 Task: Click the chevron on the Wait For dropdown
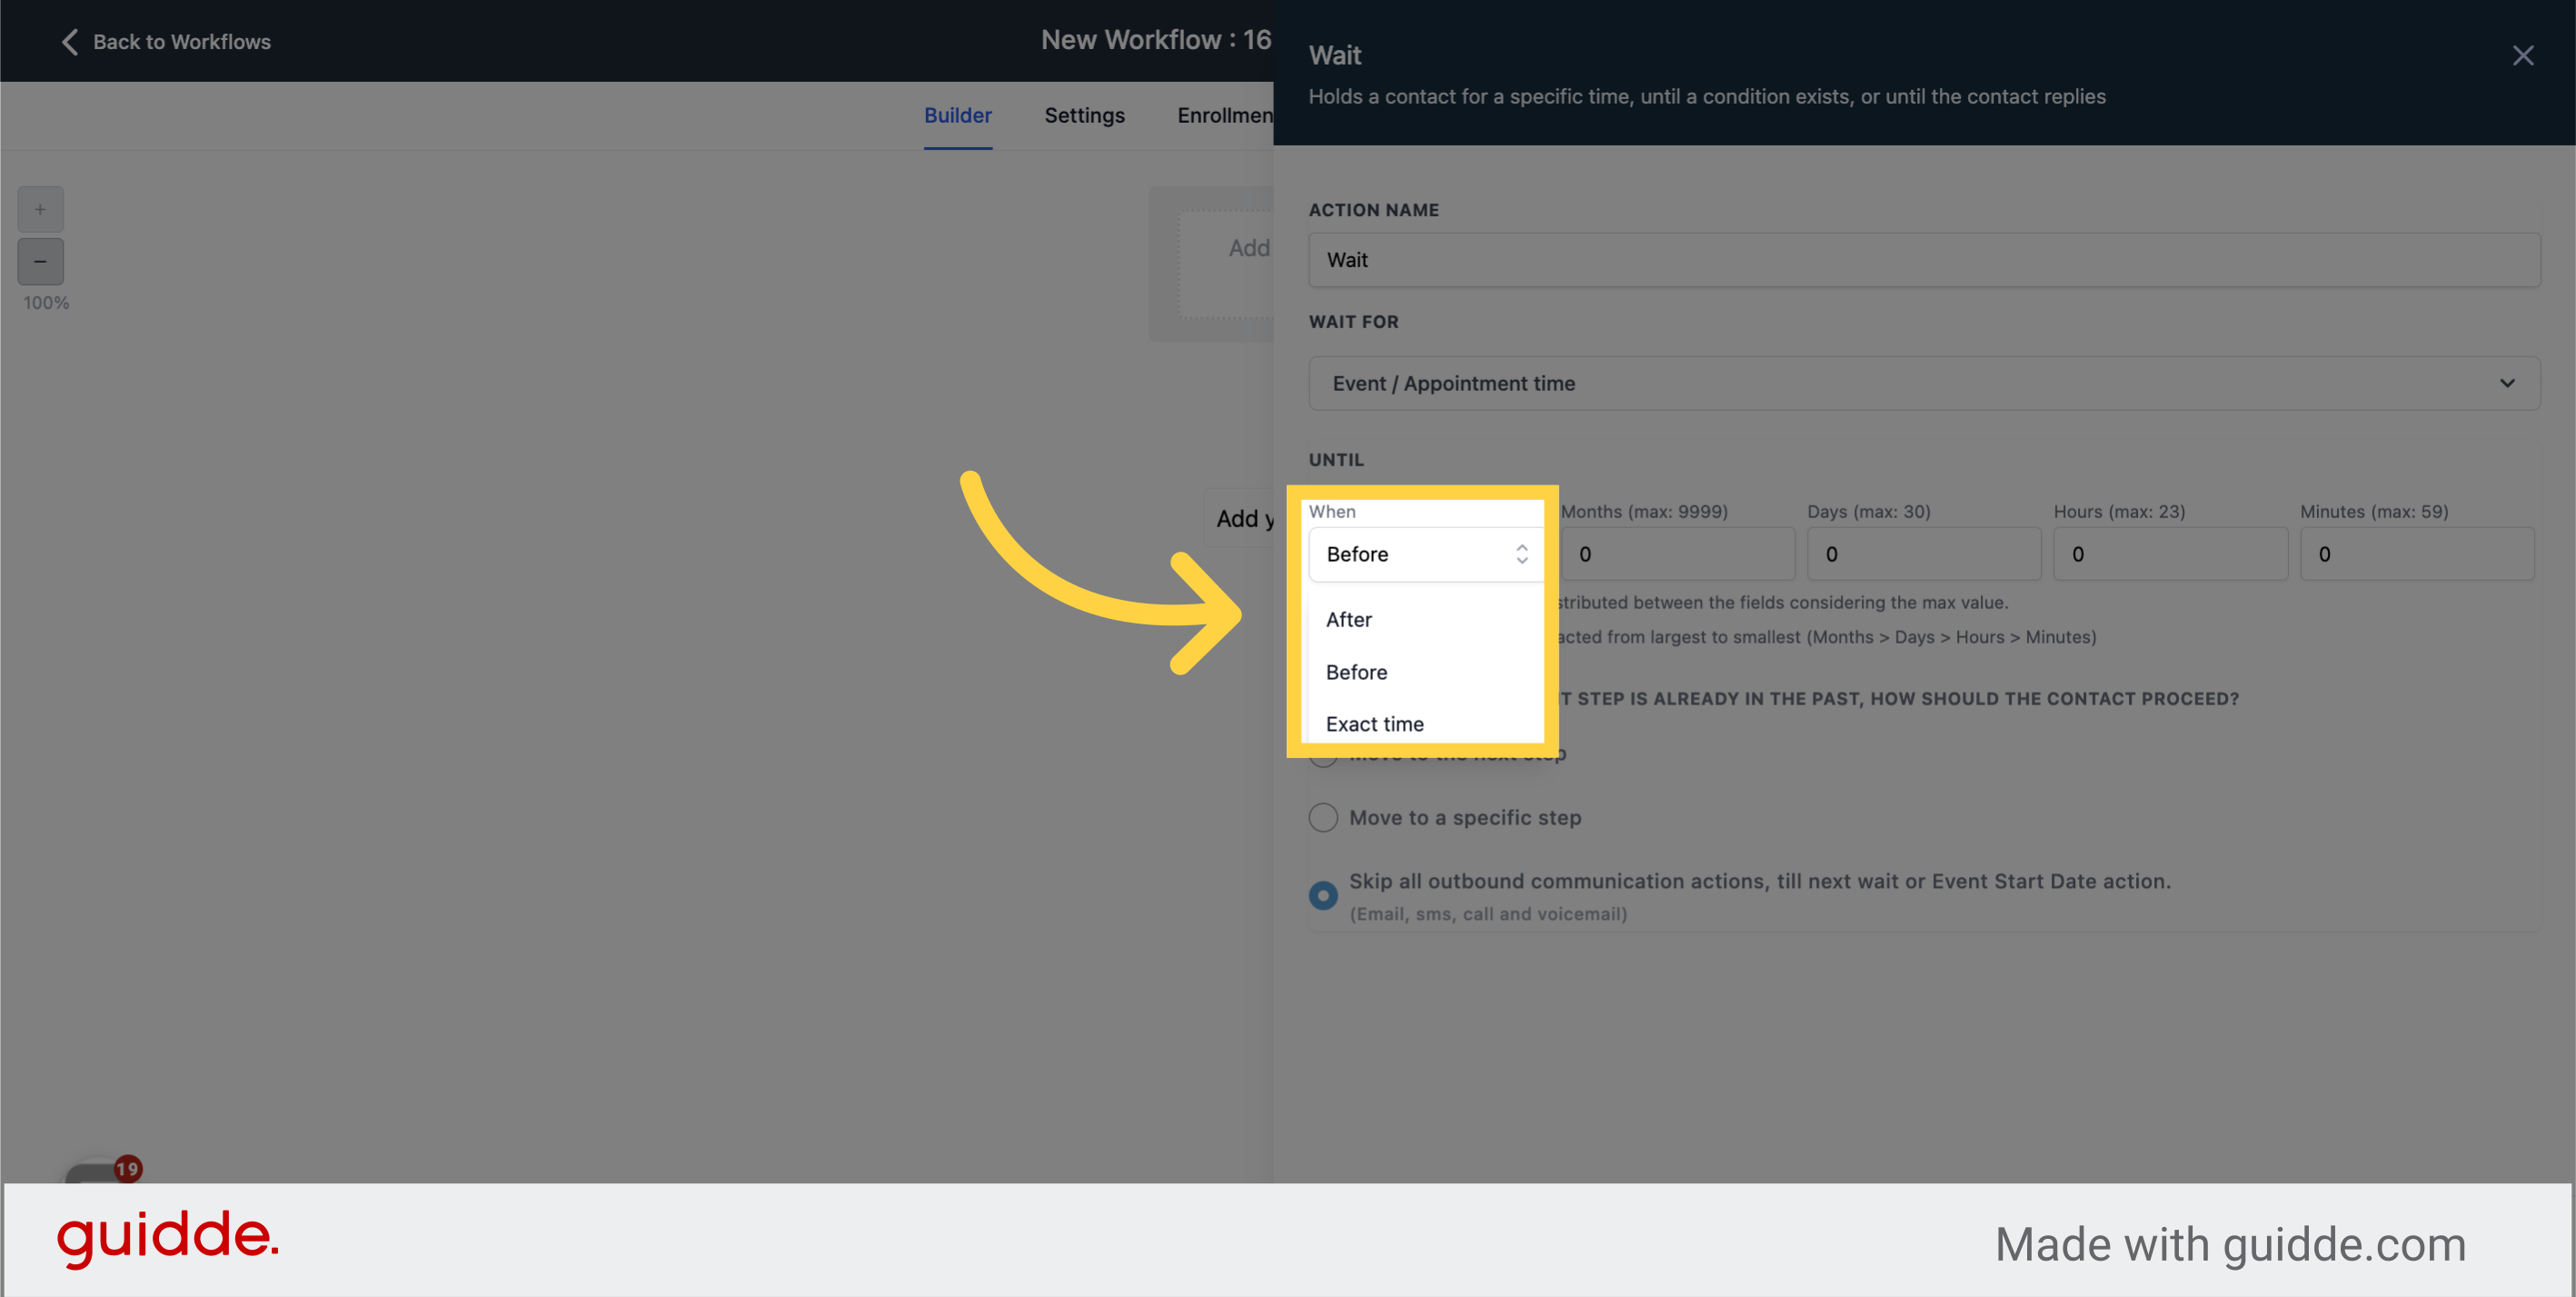pos(2507,383)
